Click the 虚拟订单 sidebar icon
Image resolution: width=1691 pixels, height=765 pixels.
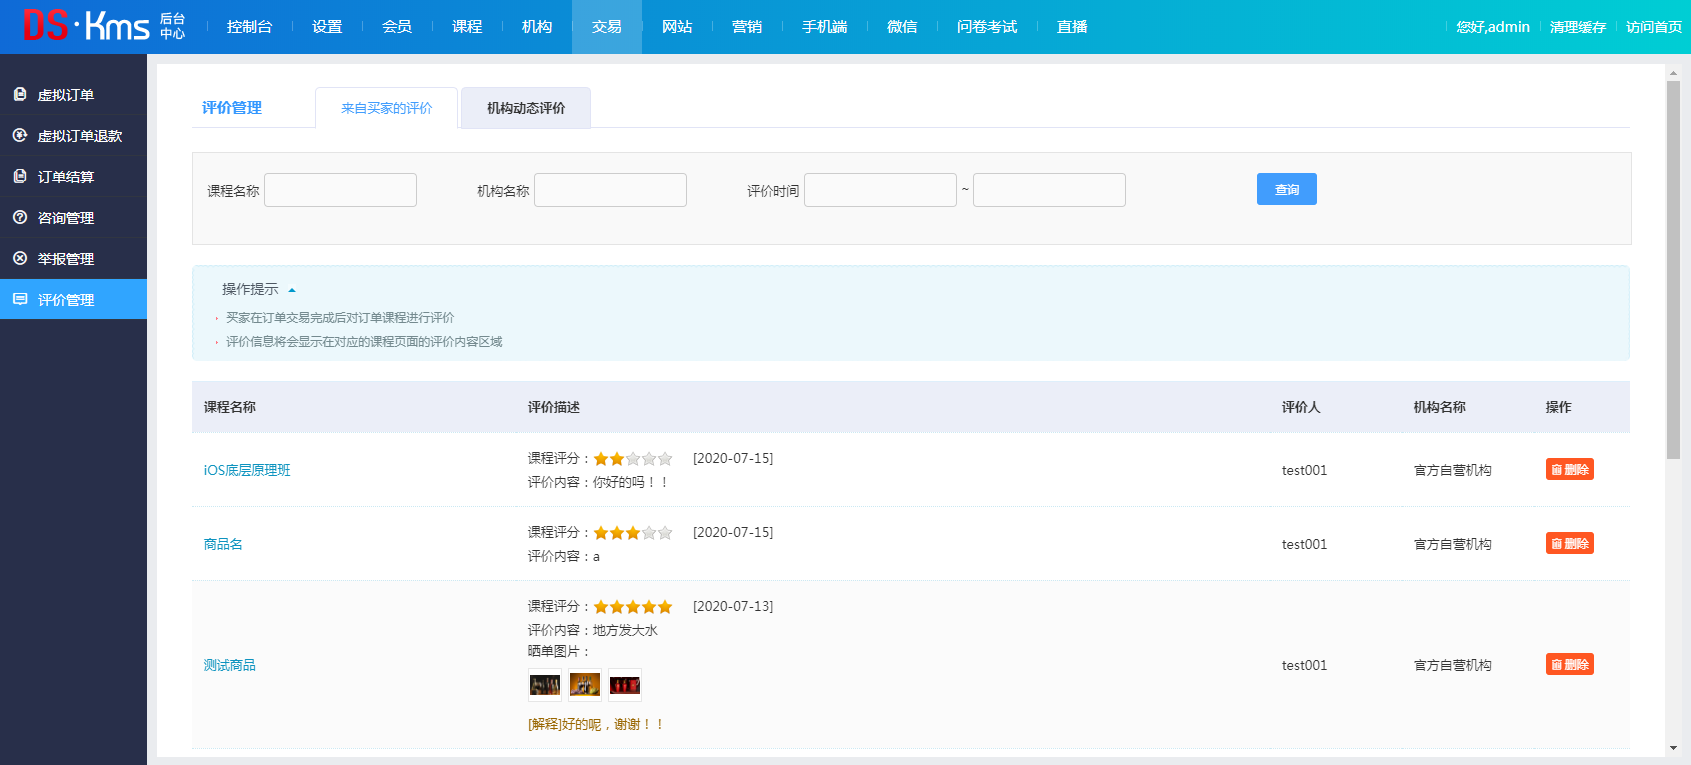pos(20,94)
